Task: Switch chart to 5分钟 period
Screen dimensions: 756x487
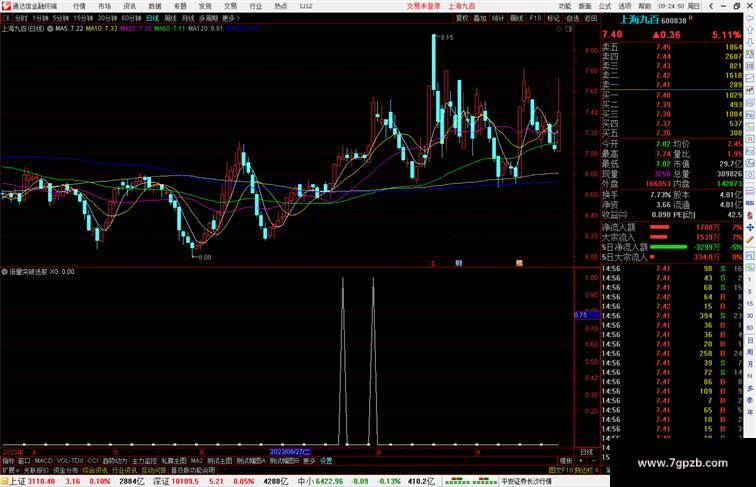Action: coord(60,18)
